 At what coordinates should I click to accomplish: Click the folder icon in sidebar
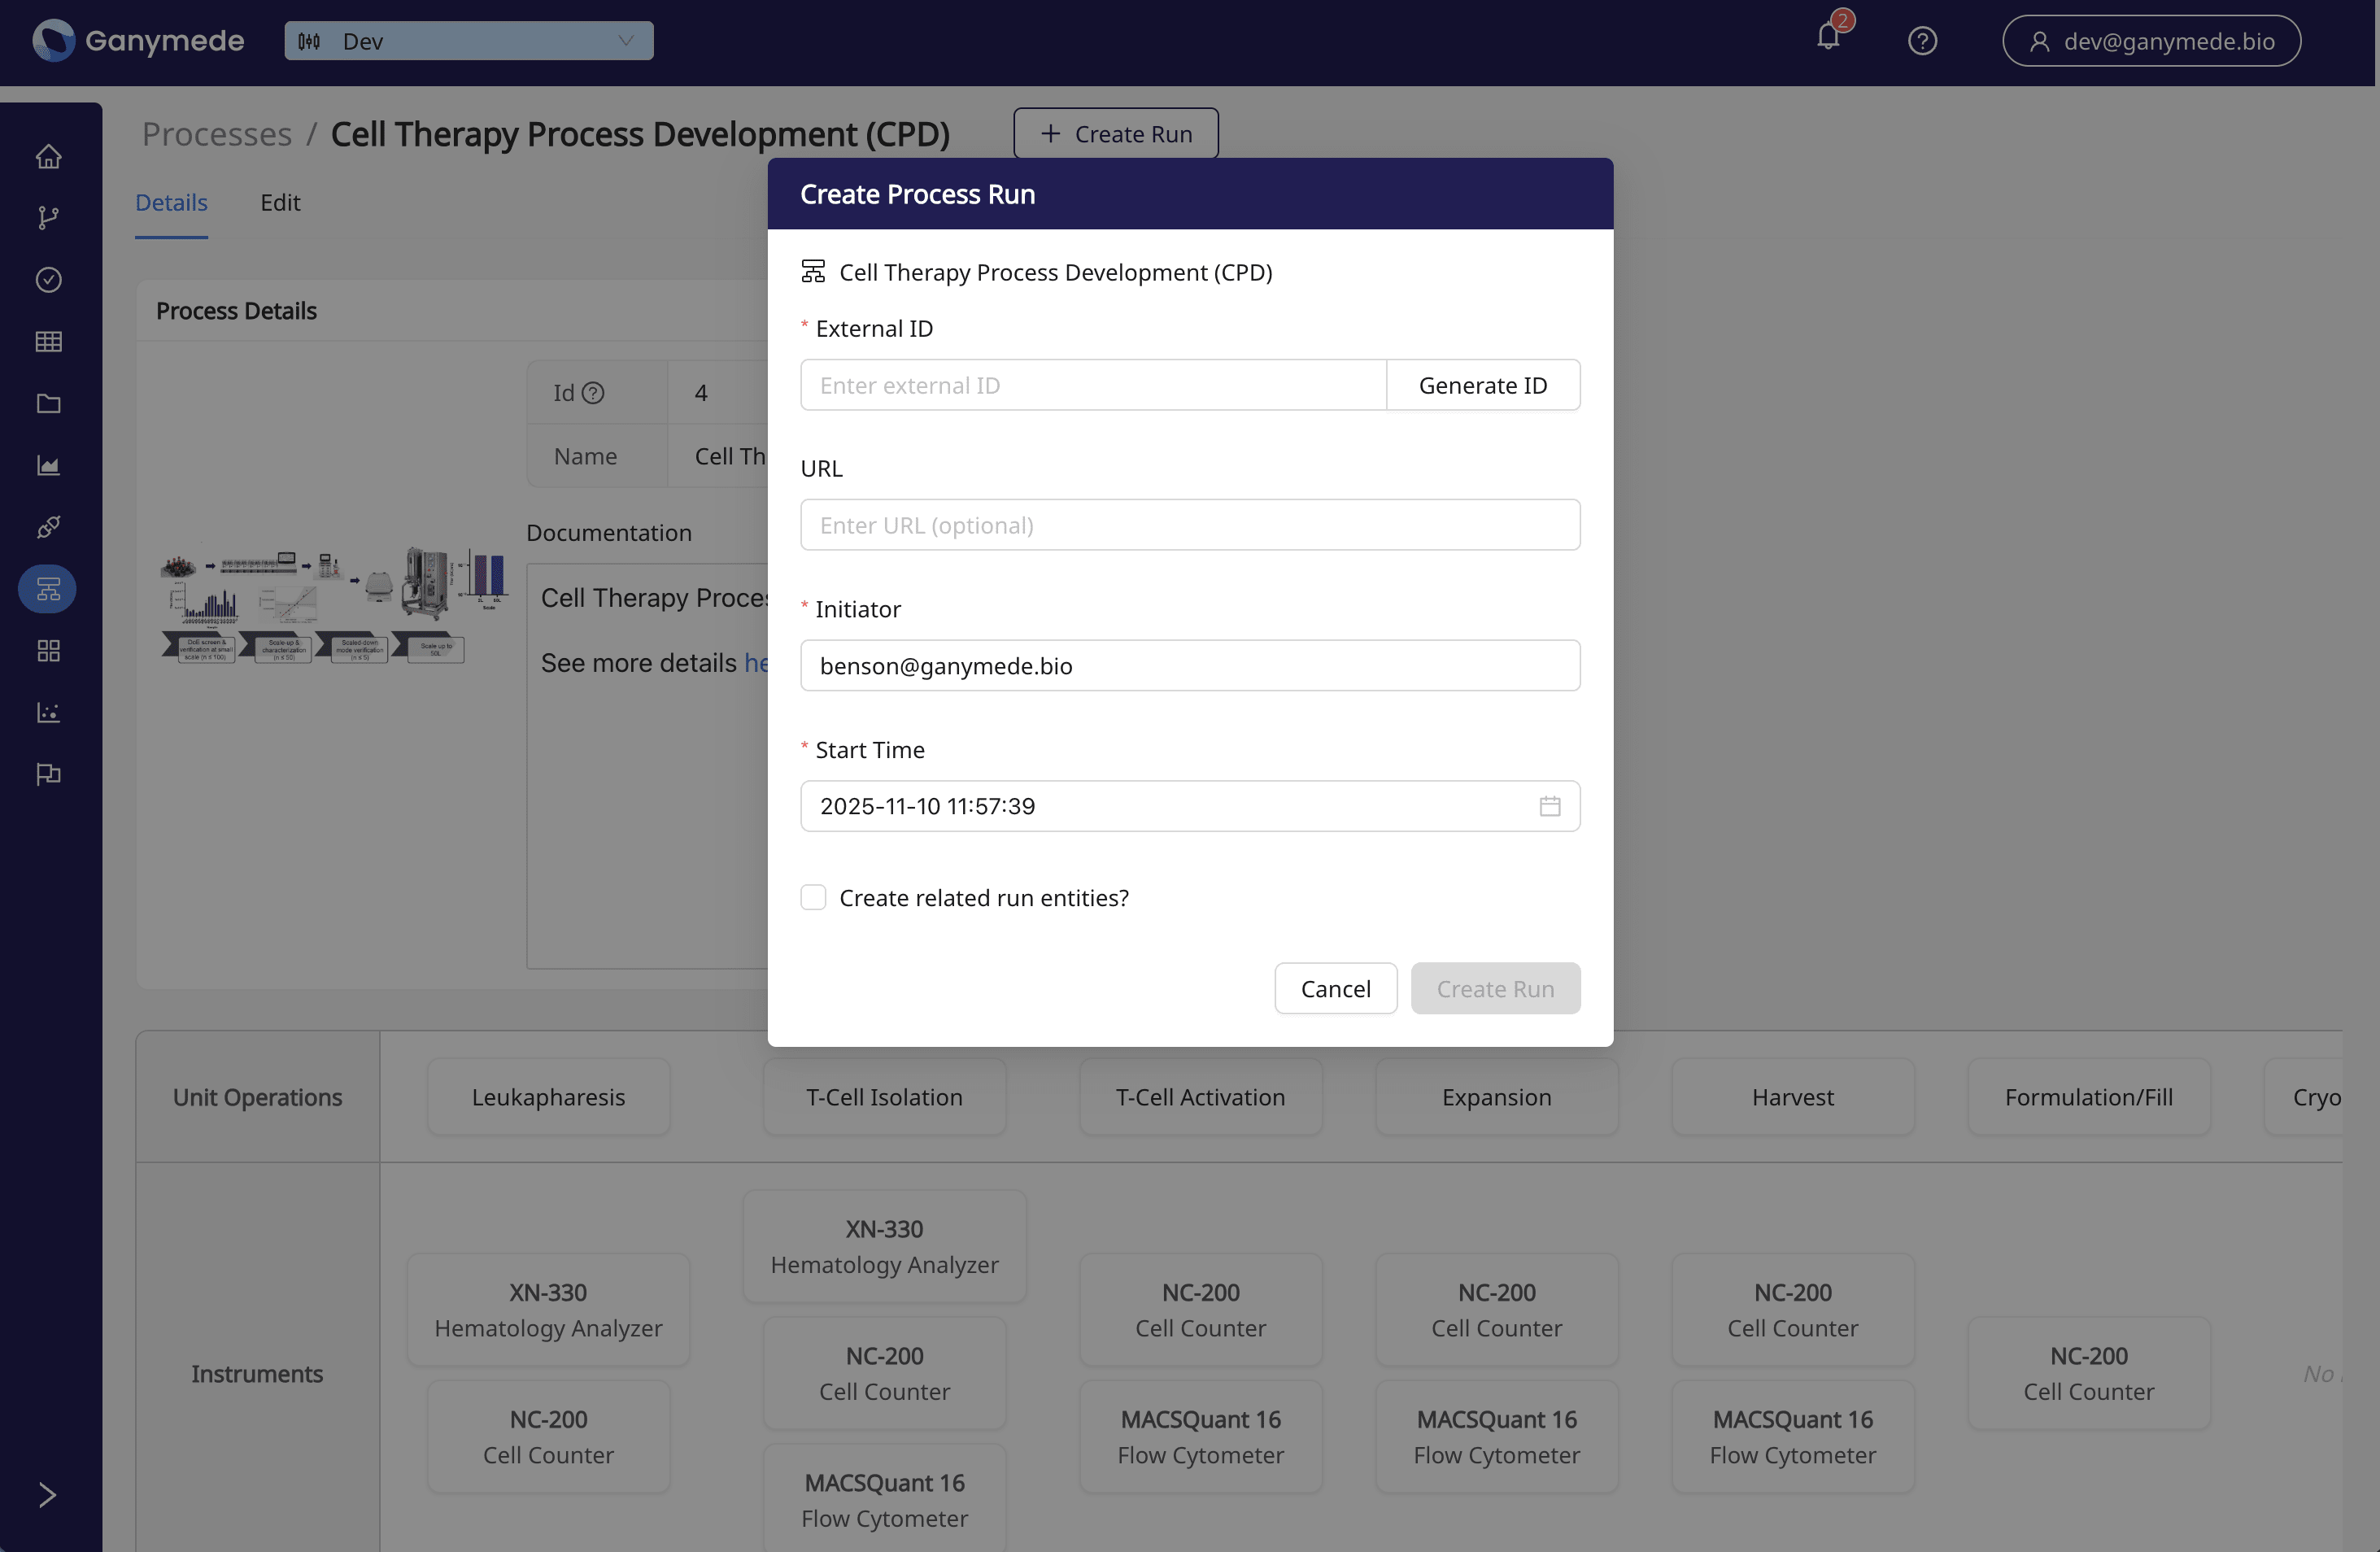click(48, 404)
